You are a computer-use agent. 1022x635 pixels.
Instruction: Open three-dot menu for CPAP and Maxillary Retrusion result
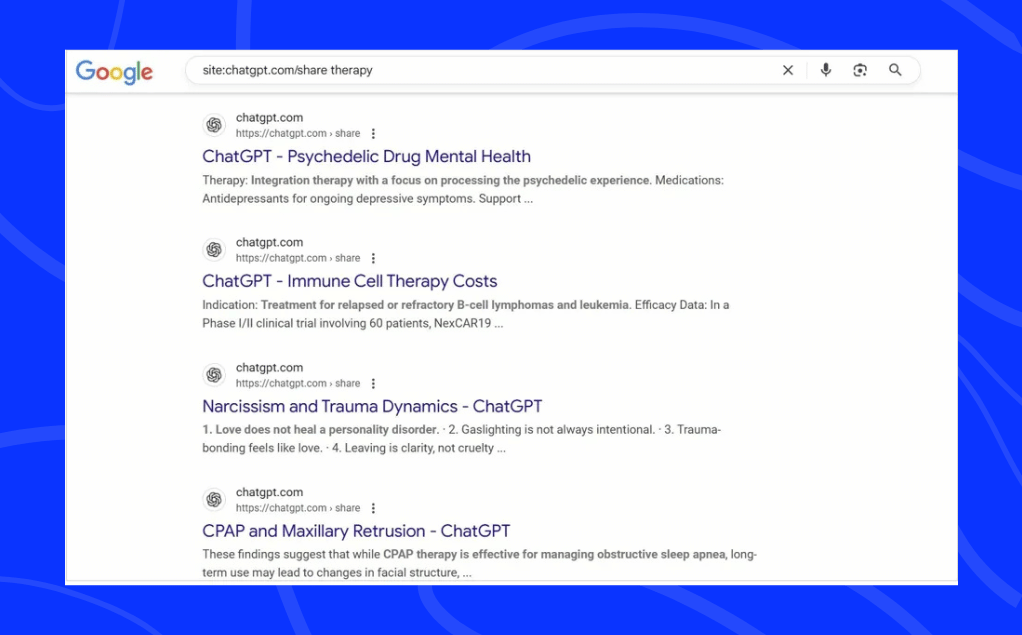(x=373, y=508)
